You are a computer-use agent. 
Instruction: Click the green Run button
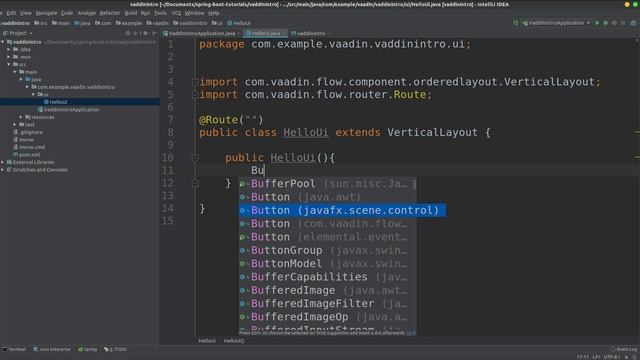[x=597, y=23]
